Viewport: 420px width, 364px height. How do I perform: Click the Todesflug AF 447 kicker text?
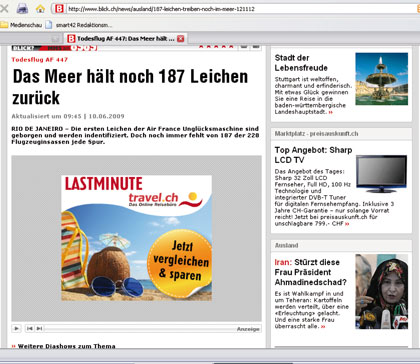[39, 60]
